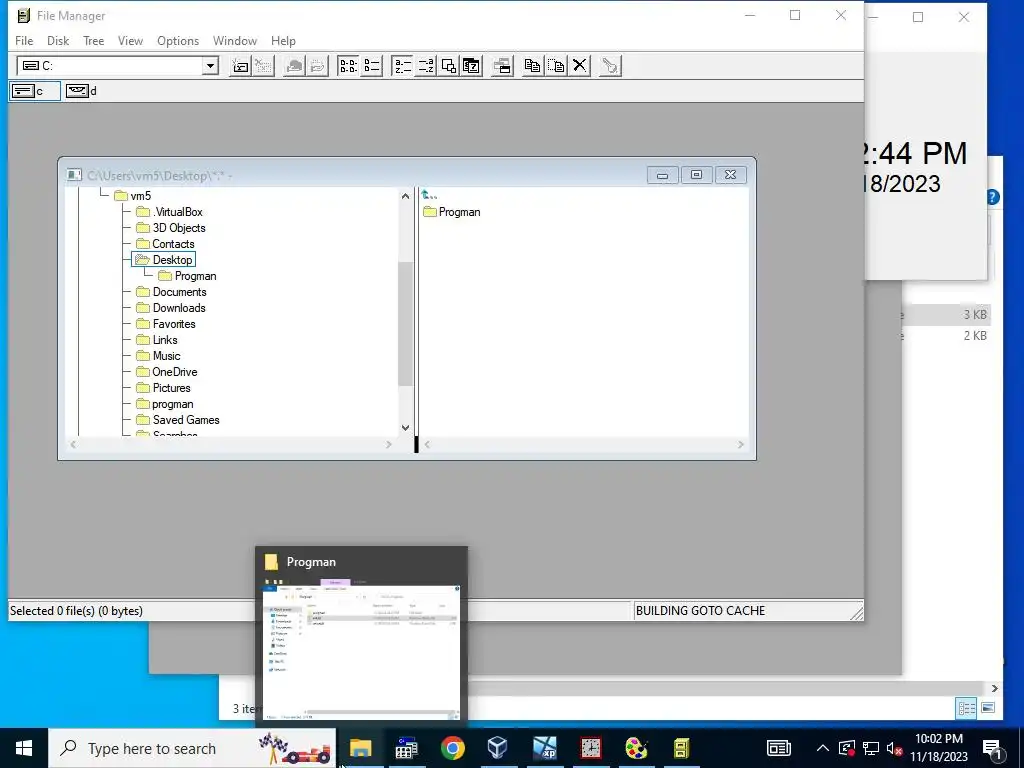The width and height of the screenshot is (1024, 768).
Task: Sort files by type toolbar icon
Action: [426, 66]
